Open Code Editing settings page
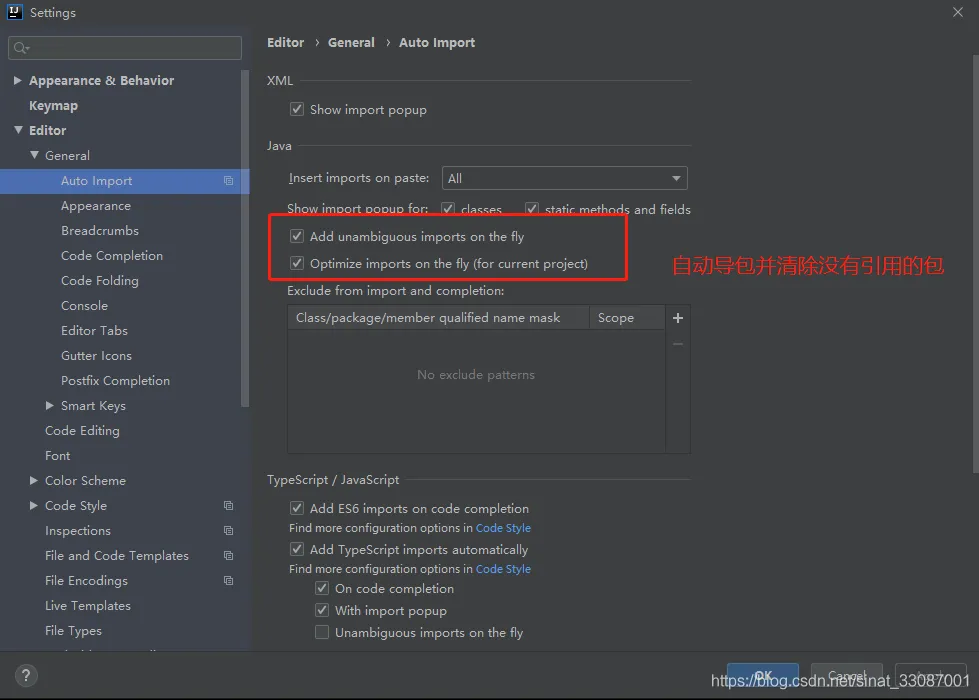The image size is (979, 700). pyautogui.click(x=82, y=430)
